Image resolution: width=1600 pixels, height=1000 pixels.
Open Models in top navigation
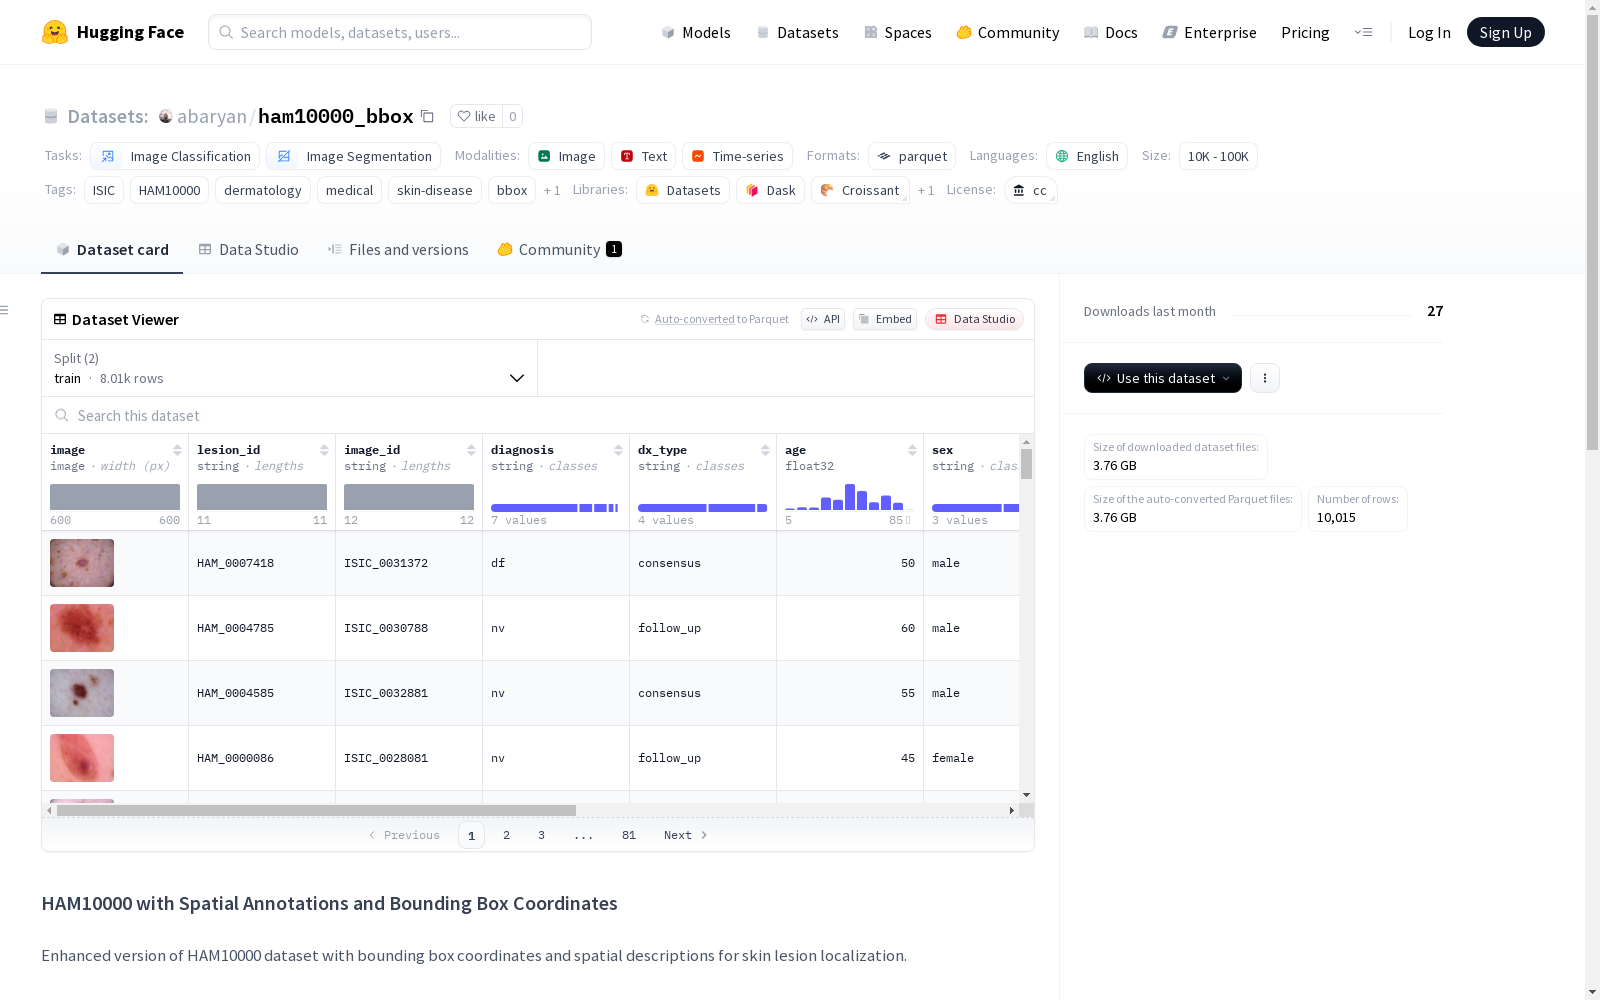click(696, 32)
